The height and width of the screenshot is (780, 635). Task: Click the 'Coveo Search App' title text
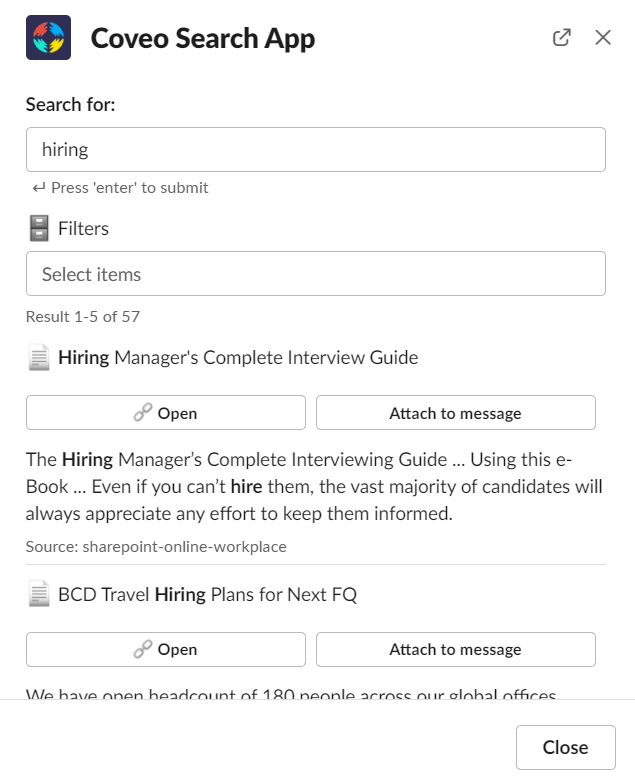coord(203,39)
